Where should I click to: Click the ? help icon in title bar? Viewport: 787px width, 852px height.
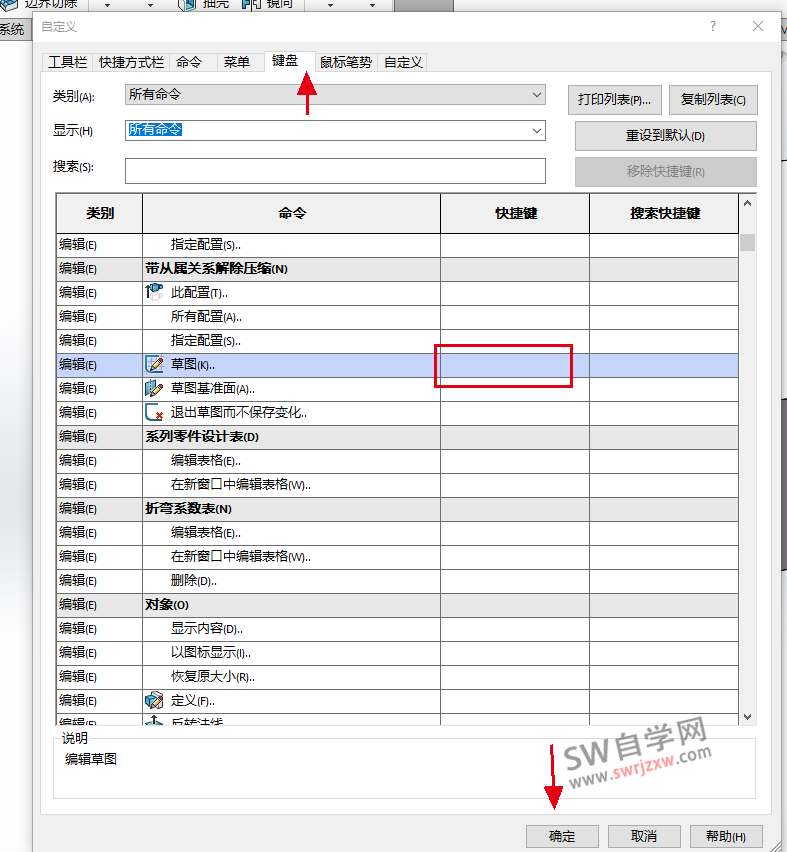tap(713, 26)
